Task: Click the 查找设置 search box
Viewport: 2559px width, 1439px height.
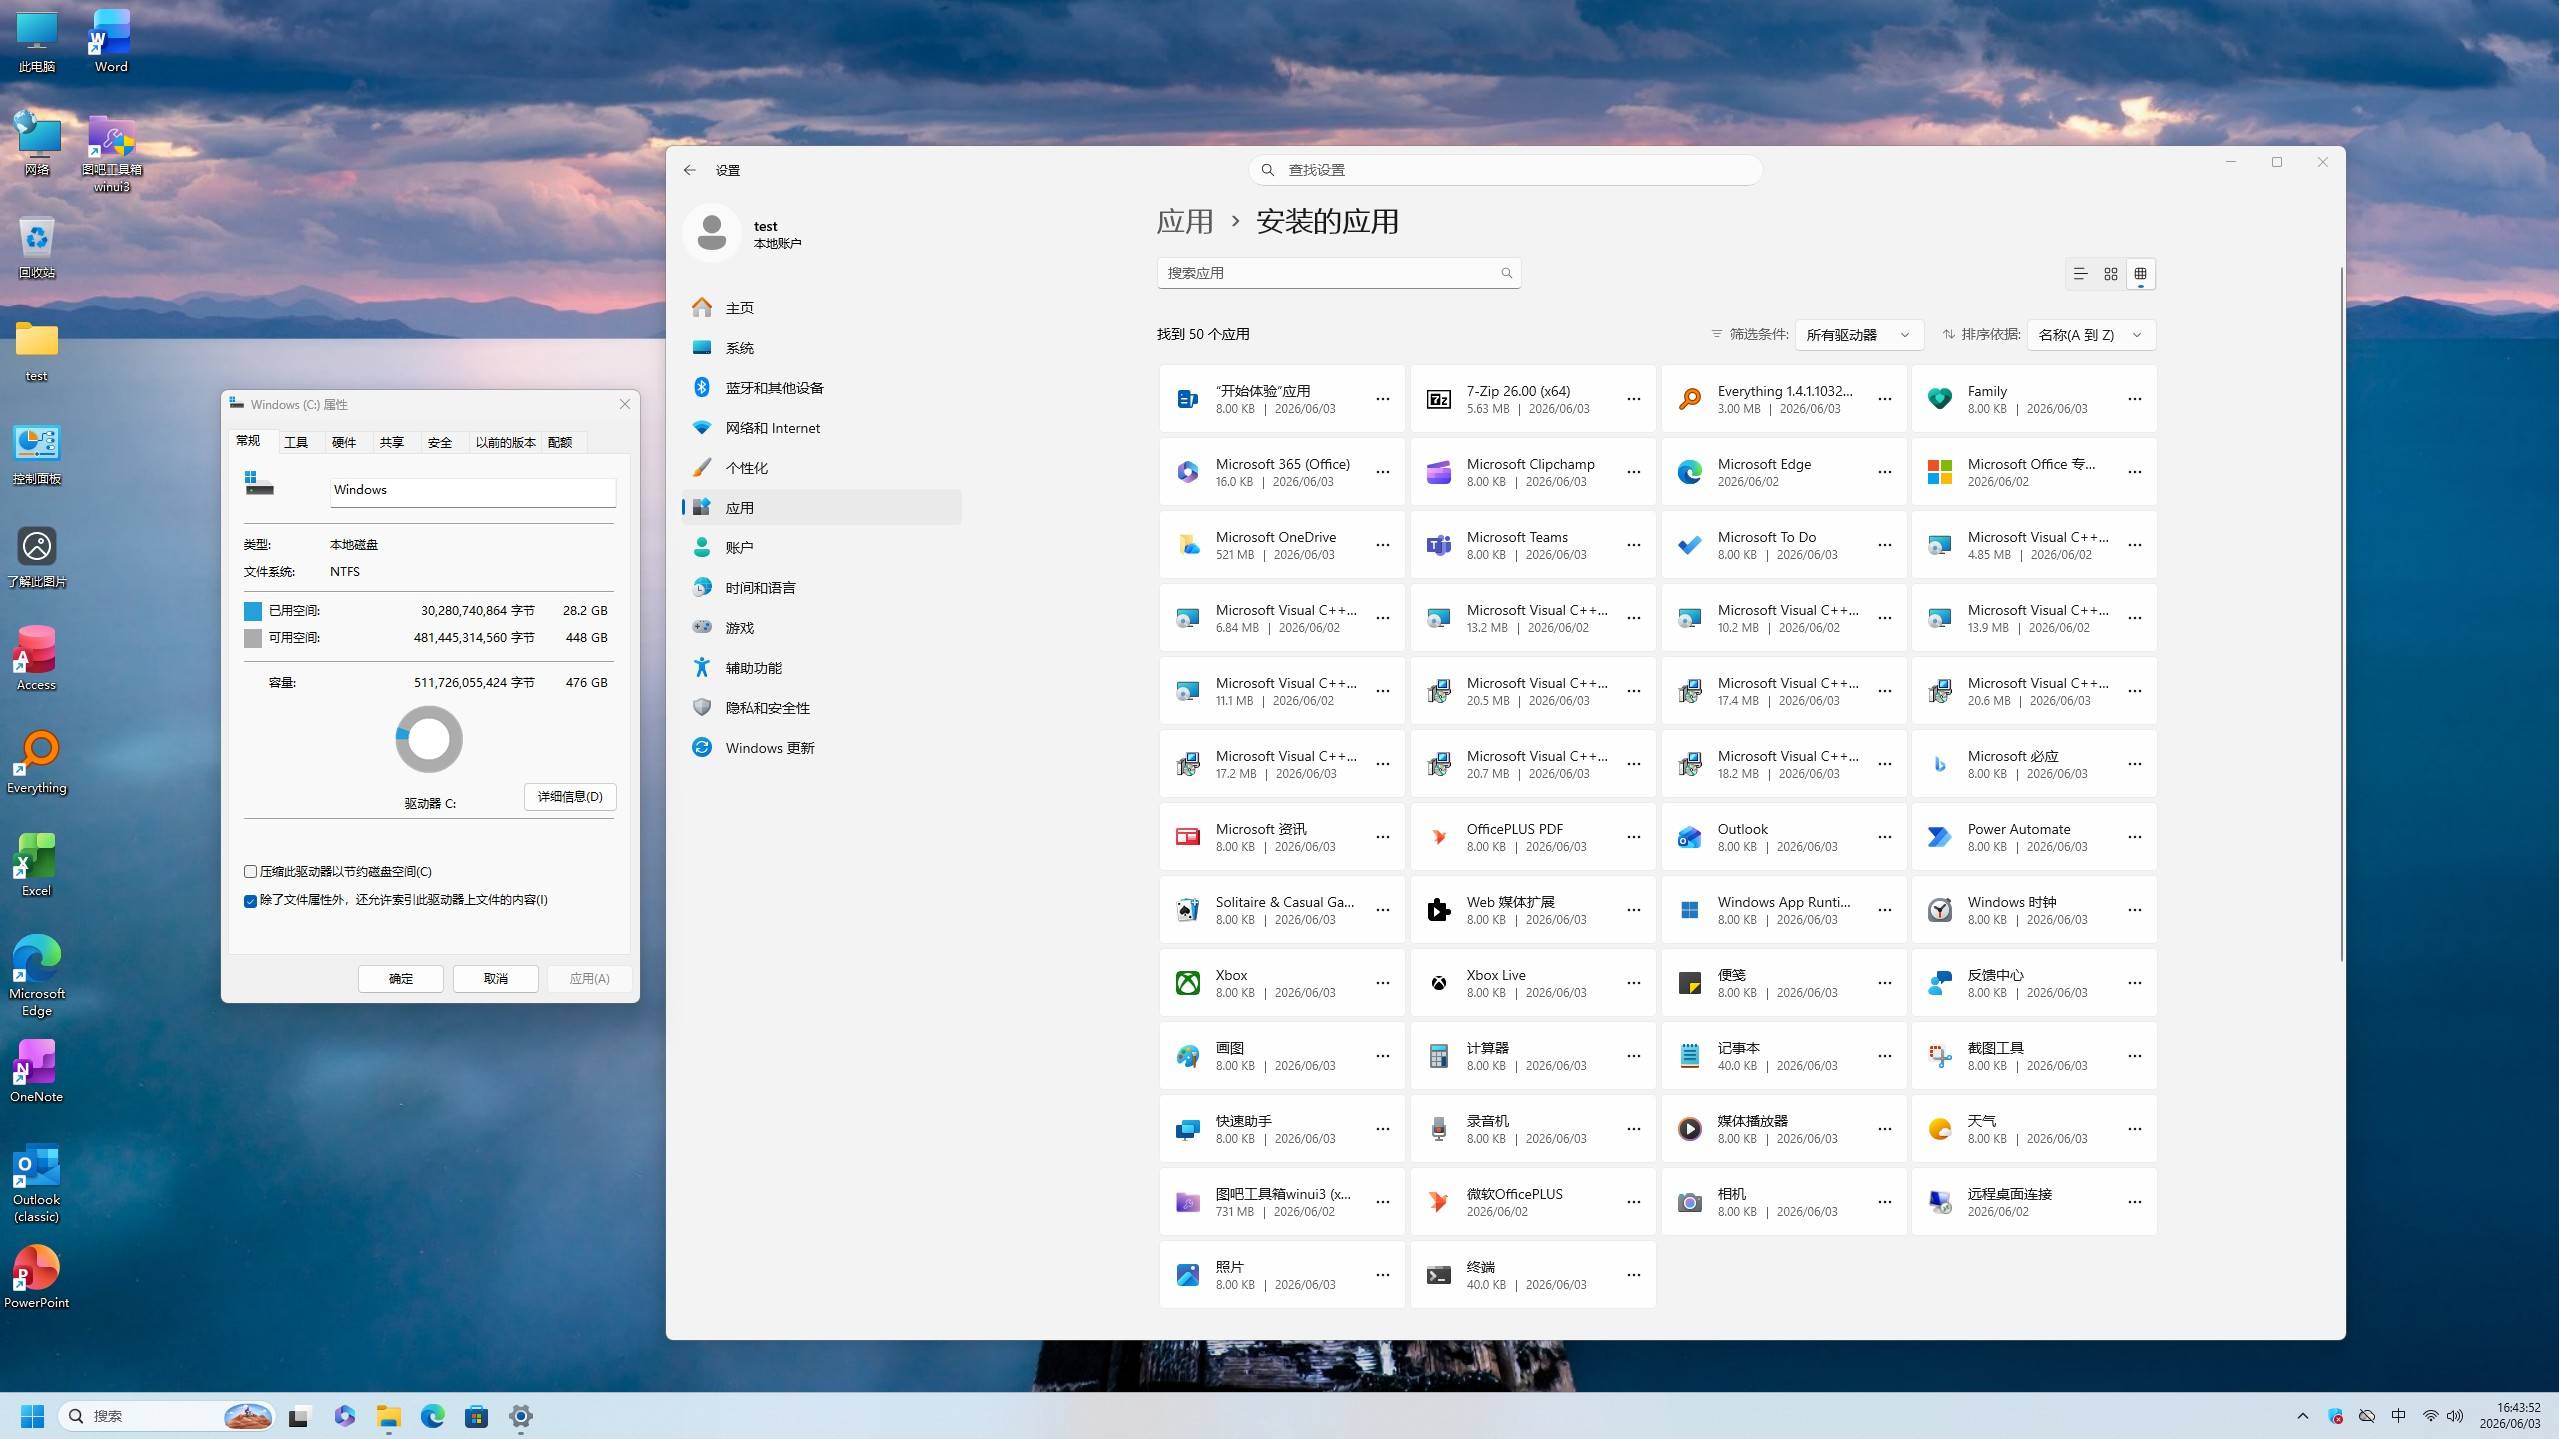Action: click(1505, 170)
